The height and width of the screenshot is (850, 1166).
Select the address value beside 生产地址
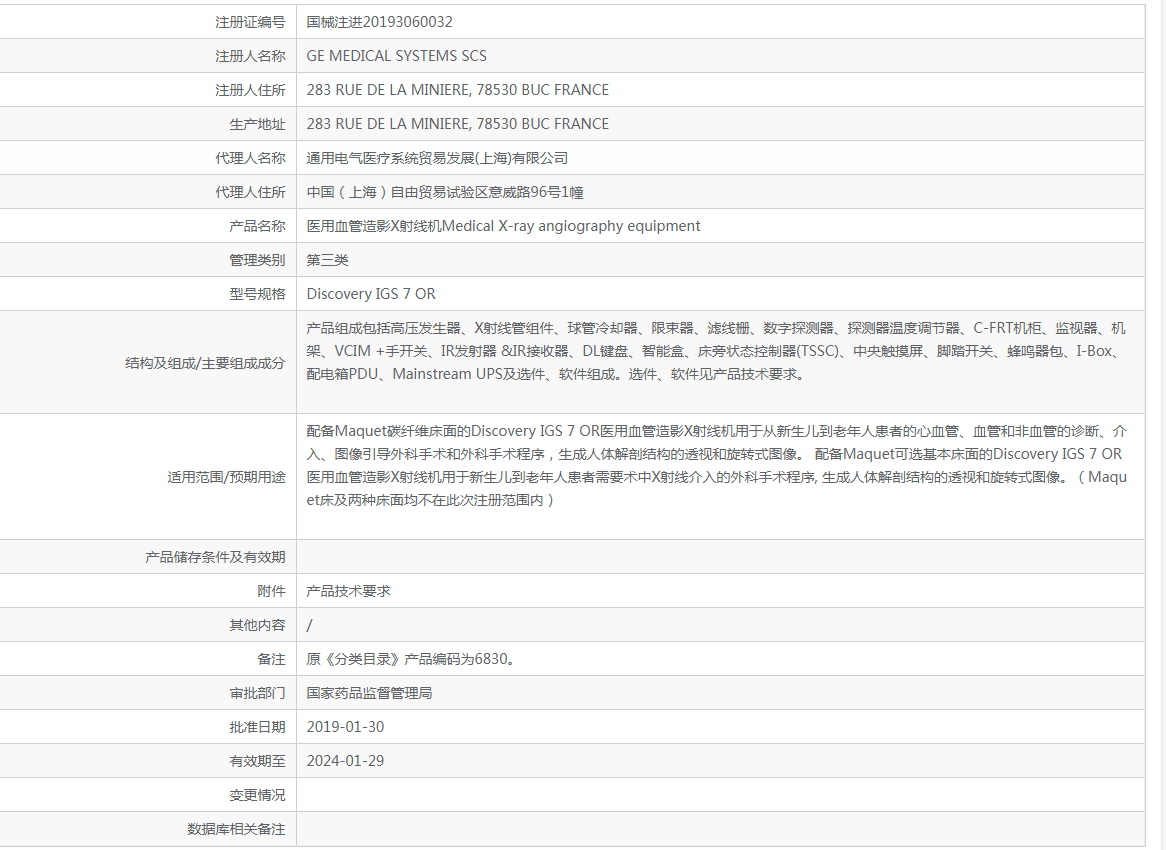[457, 124]
